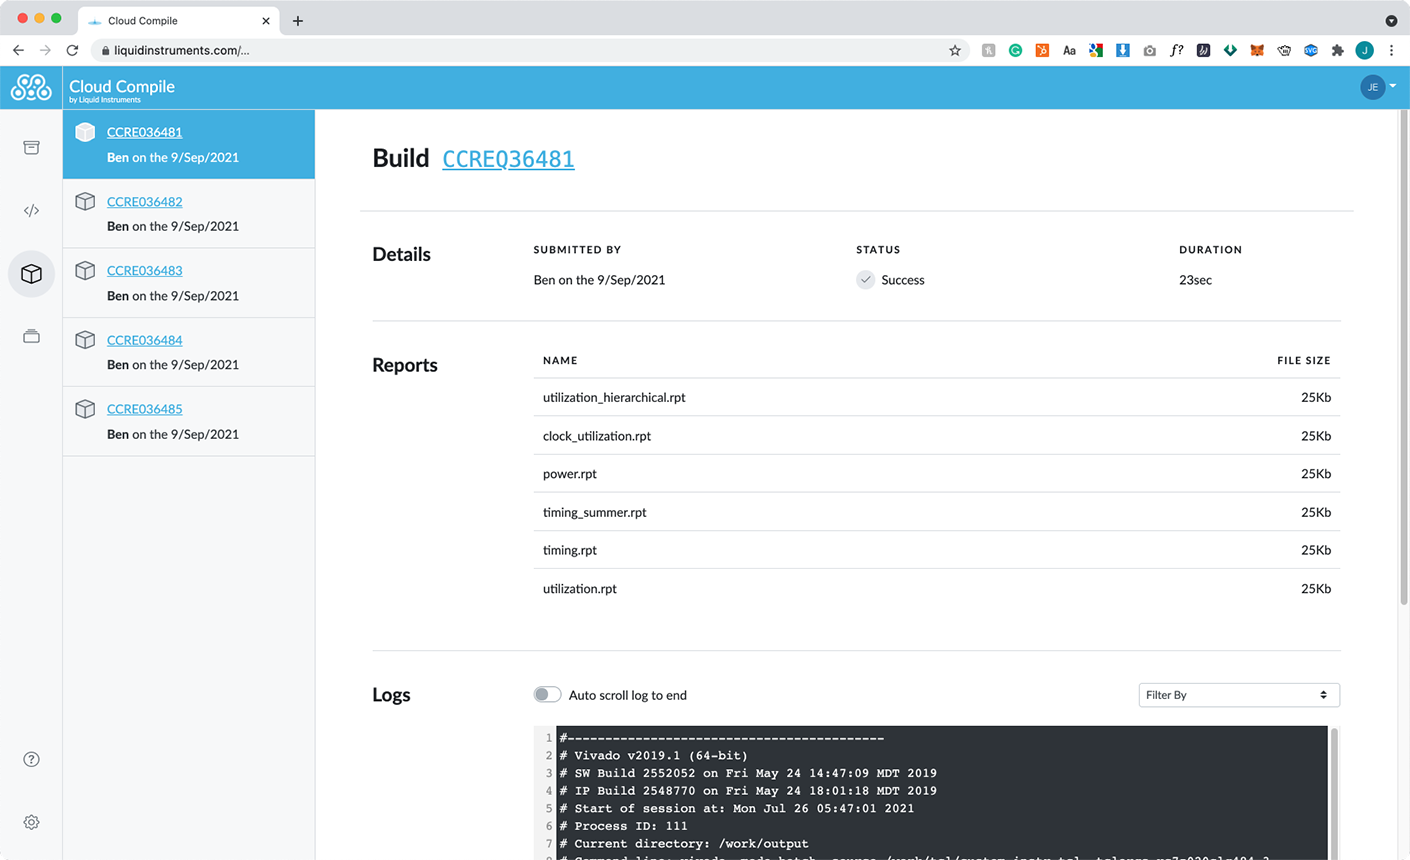Viewport: 1410px width, 860px height.
Task: Toggle Auto scroll log to end
Action: pos(547,695)
